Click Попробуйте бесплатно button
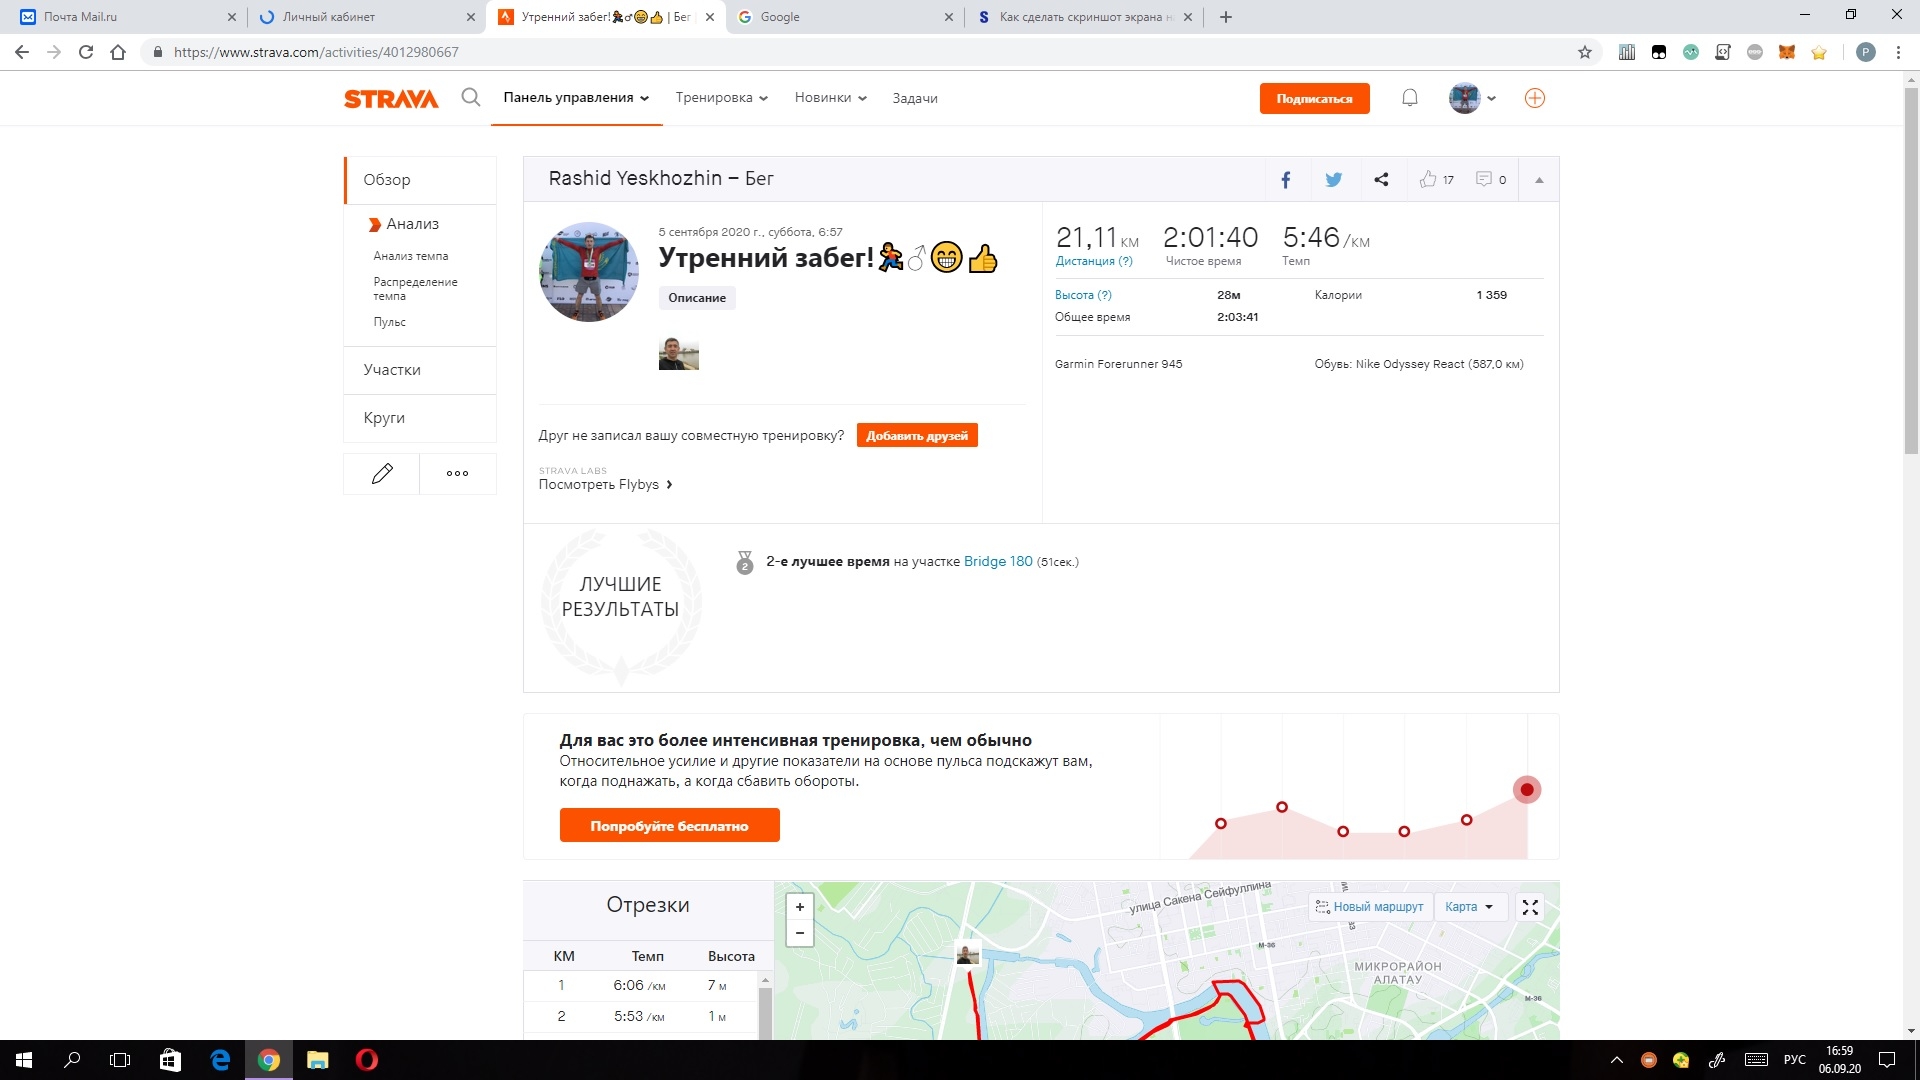1920x1080 pixels. point(669,826)
